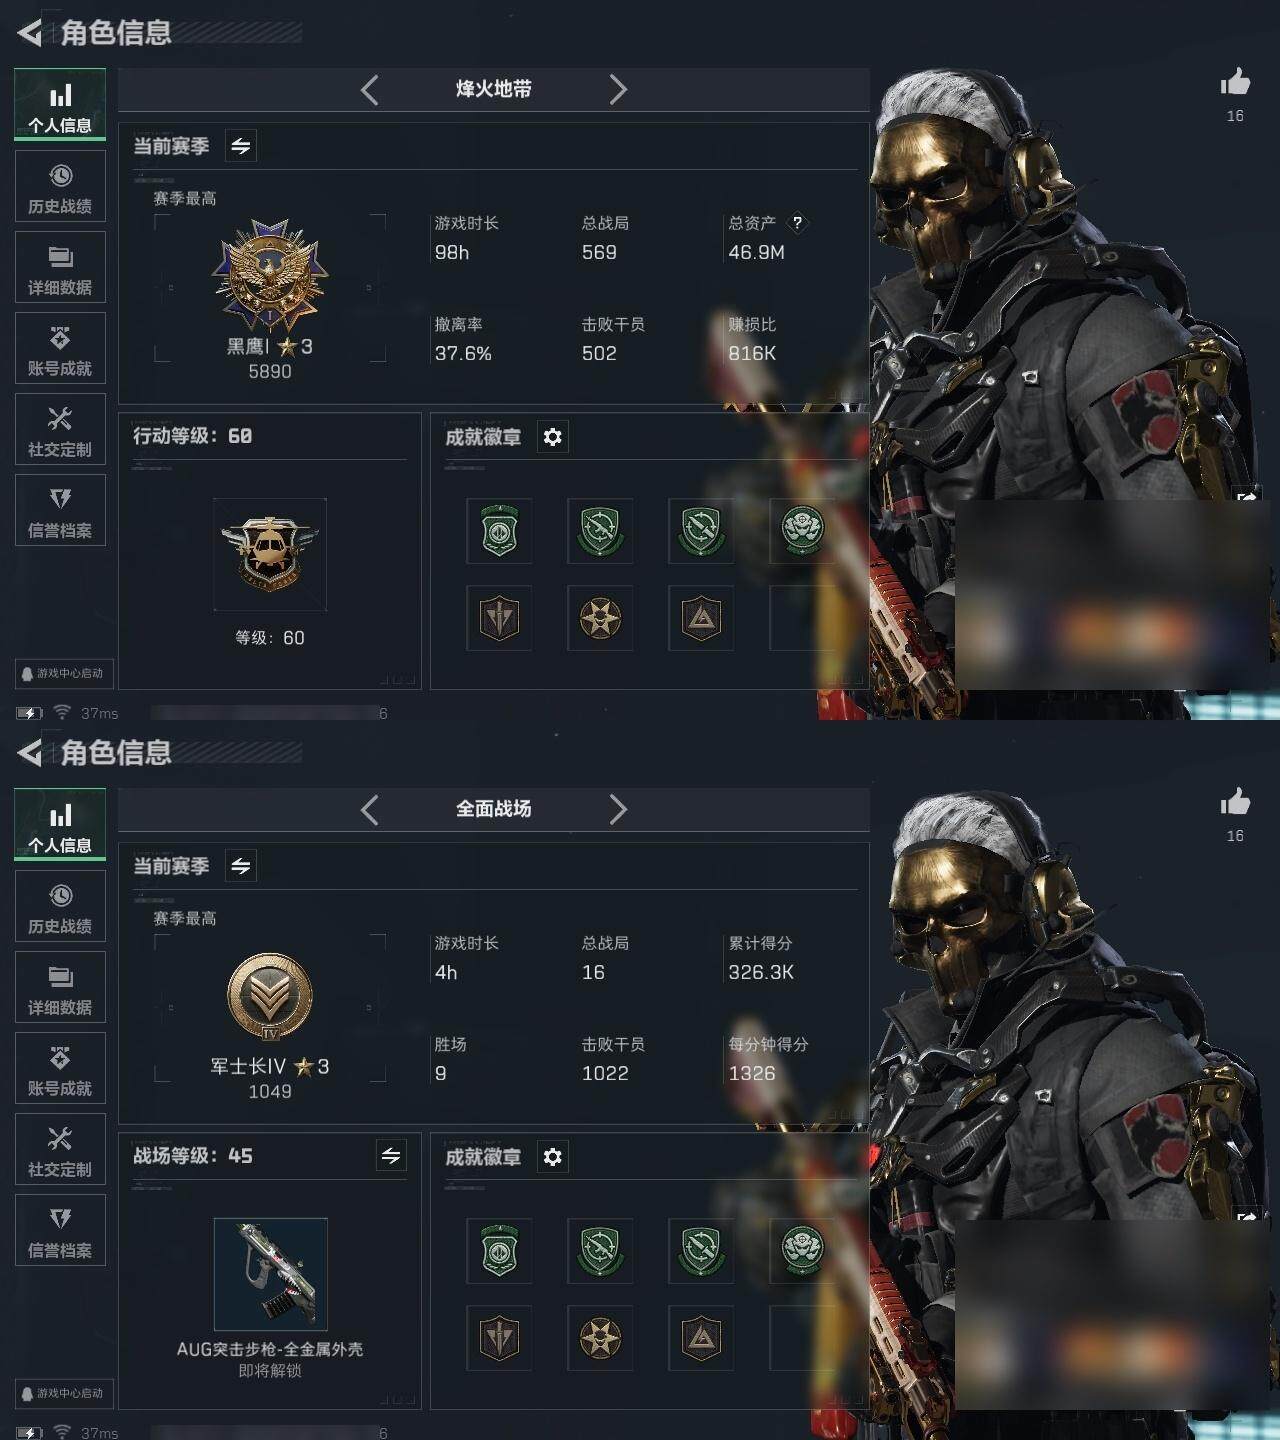Toggle the season swap next to 当前赛季 above 军士长IV
This screenshot has height=1440, width=1280.
click(241, 866)
